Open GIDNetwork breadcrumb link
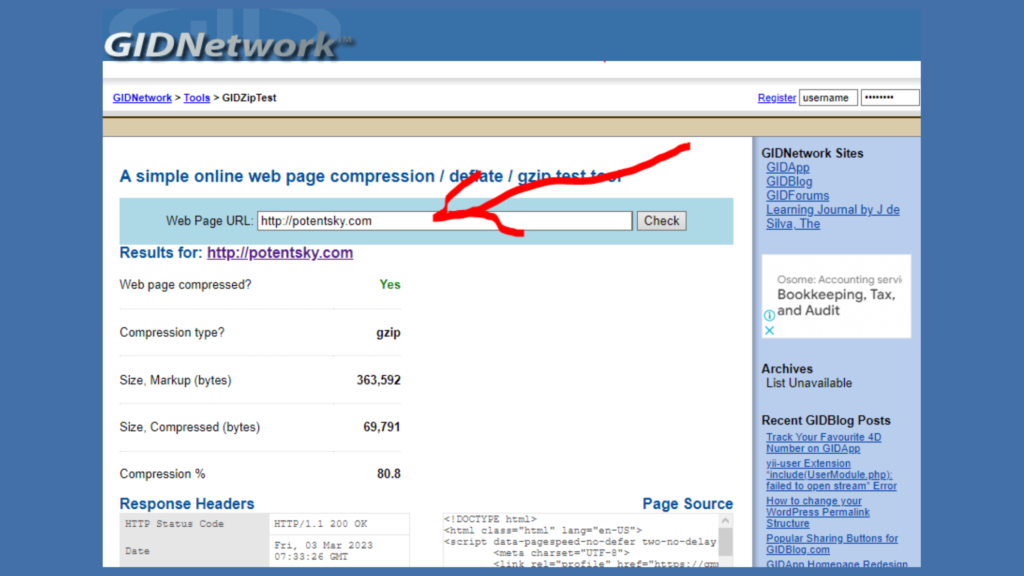The width and height of the screenshot is (1024, 576). pyautogui.click(x=142, y=98)
